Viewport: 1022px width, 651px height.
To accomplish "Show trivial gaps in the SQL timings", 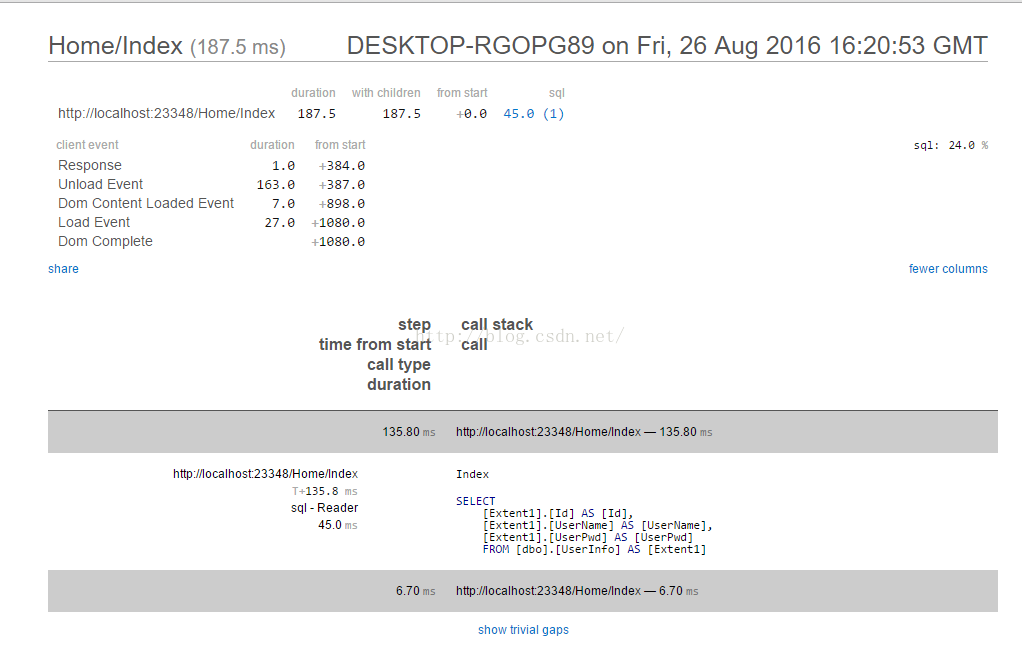I will (x=523, y=629).
